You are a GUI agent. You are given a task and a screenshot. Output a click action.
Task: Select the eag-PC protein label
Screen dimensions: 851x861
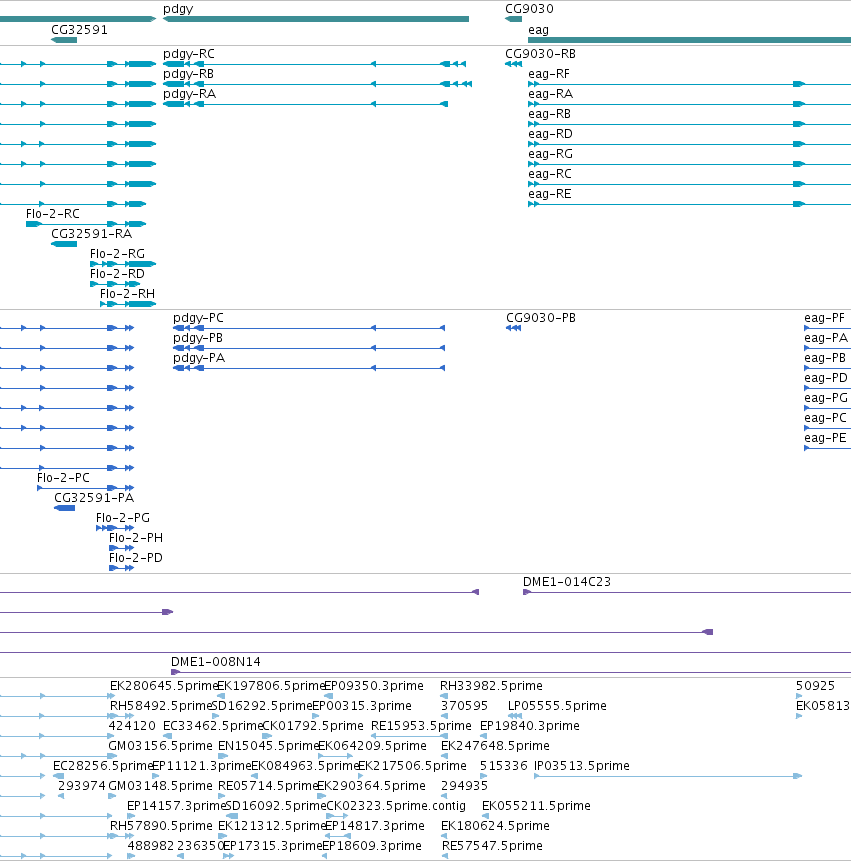coord(825,418)
